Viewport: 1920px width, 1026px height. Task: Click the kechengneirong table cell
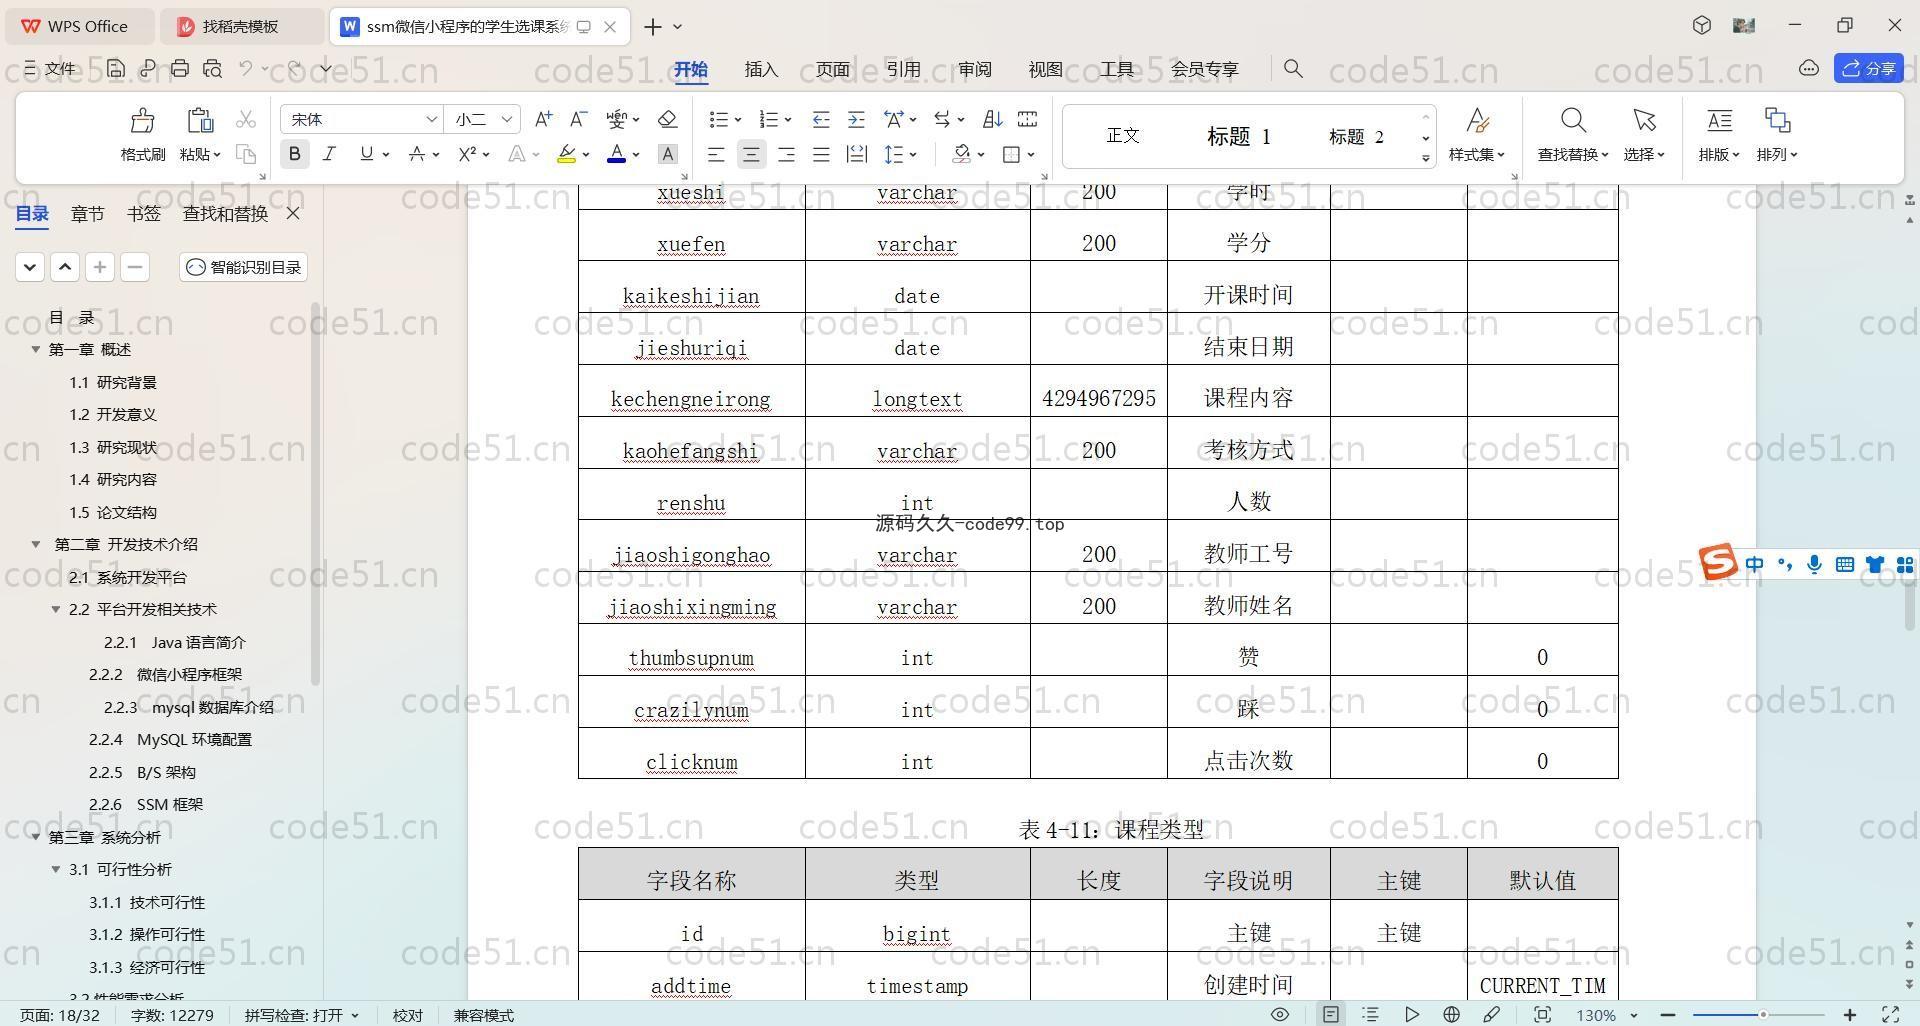[691, 391]
